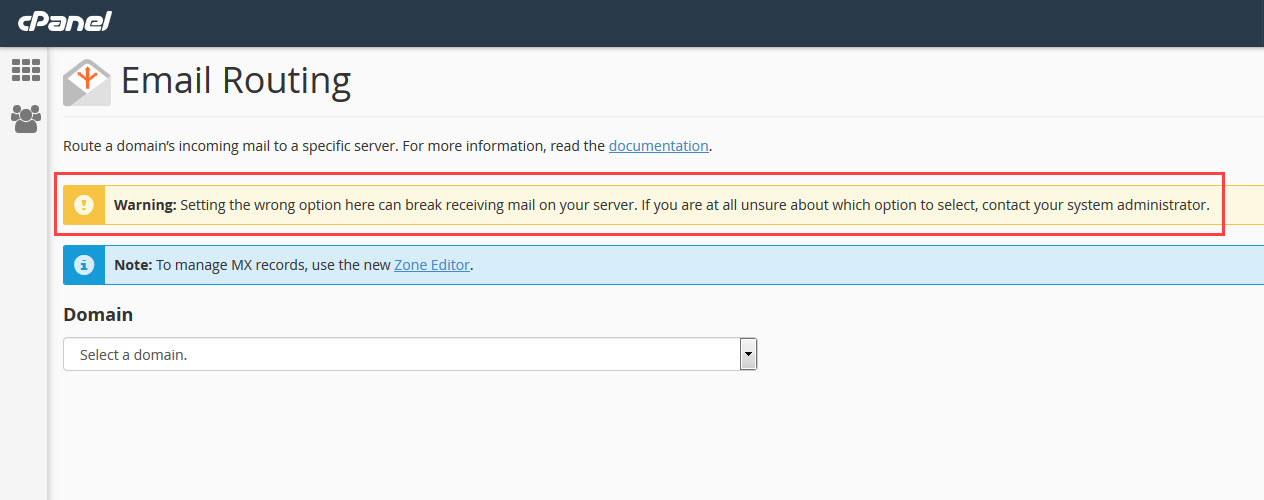1264x500 pixels.
Task: Click the Email Routing page heading
Action: tap(236, 80)
